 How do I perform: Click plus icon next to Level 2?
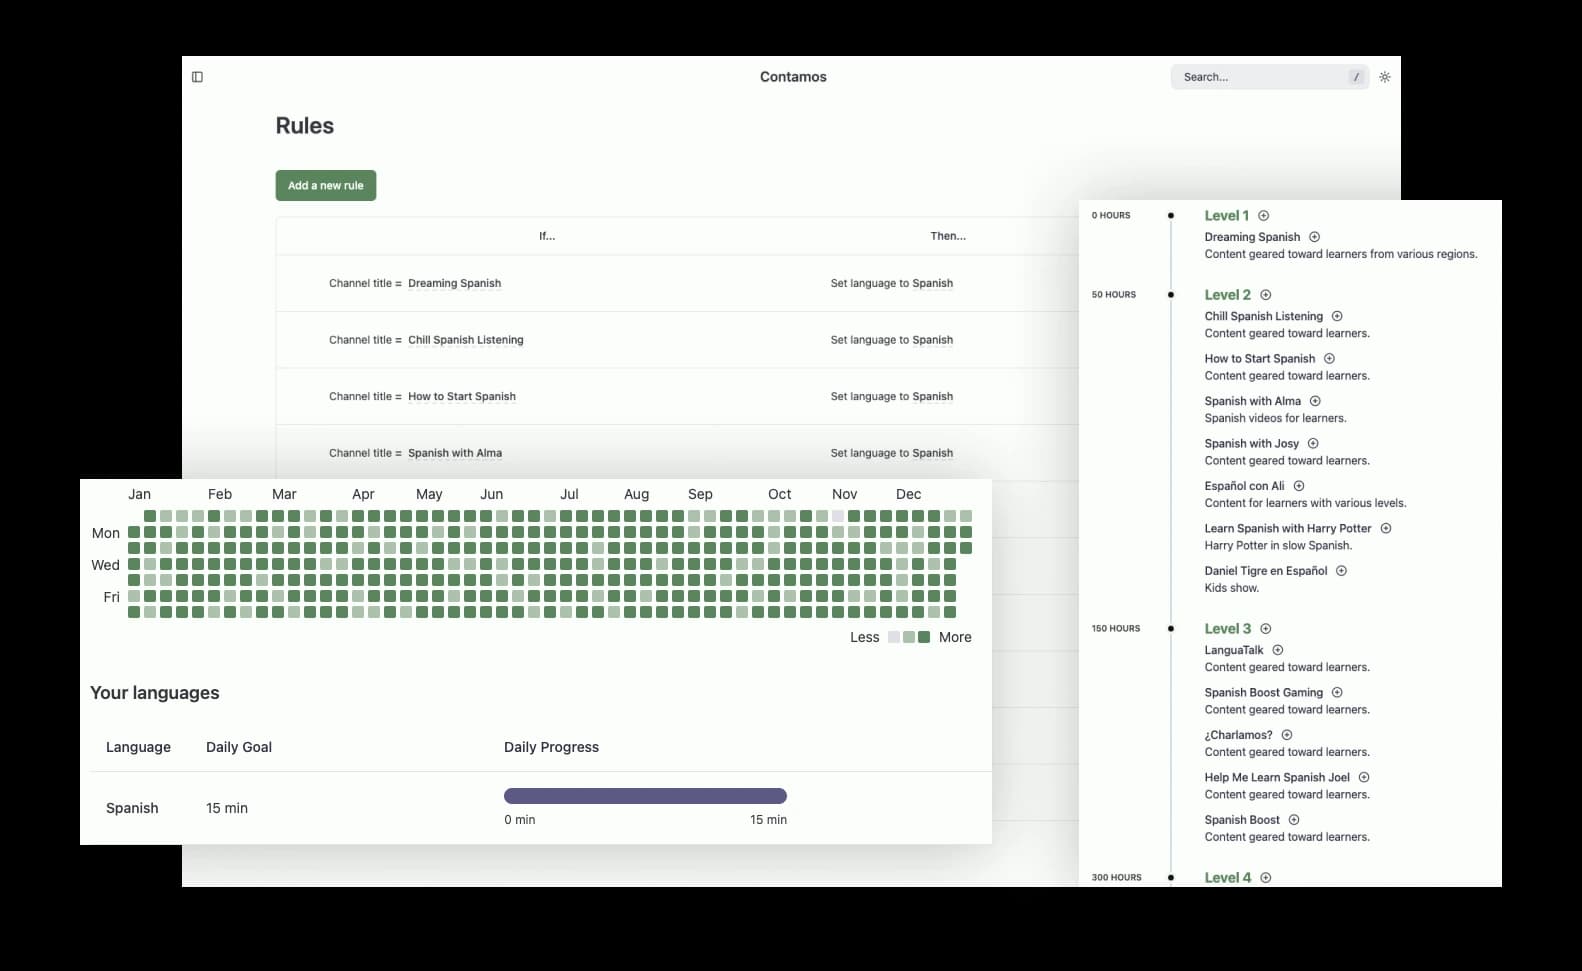coord(1265,295)
